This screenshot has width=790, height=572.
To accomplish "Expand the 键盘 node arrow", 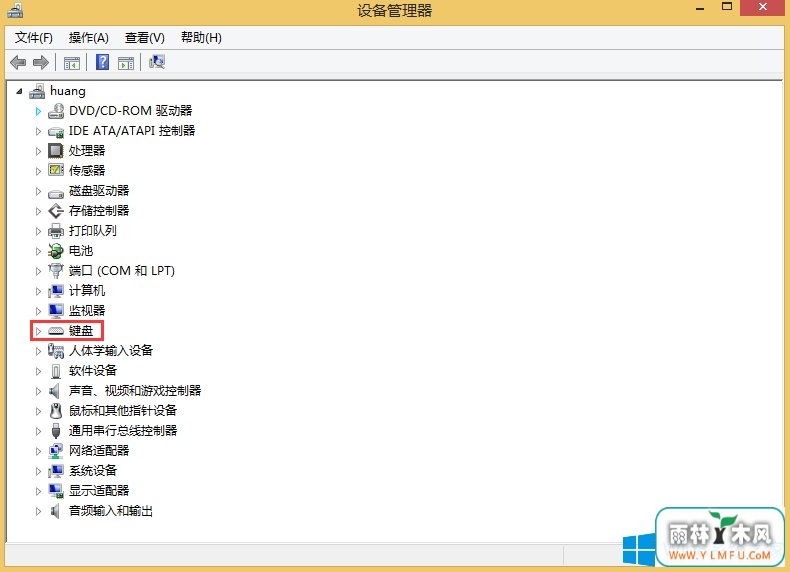I will tap(38, 331).
